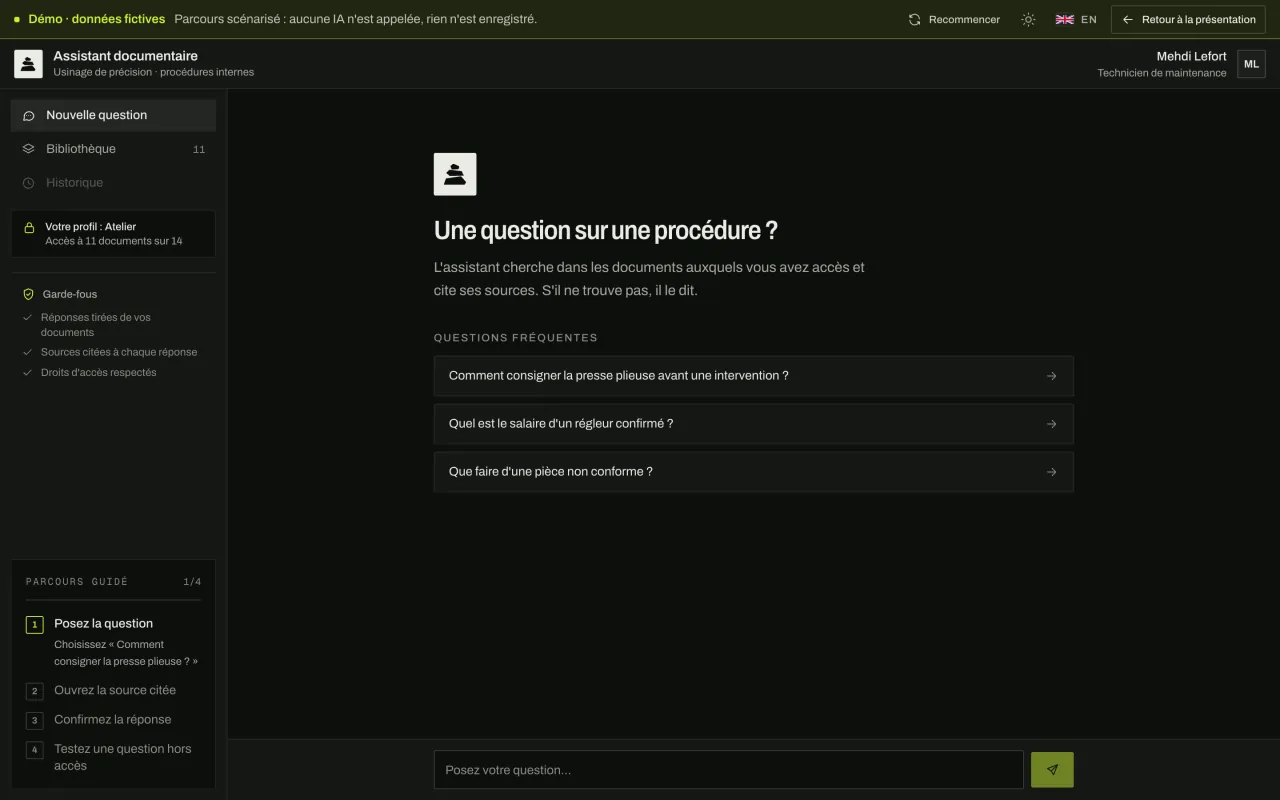Click the lock icon beside Votre profil
1280x800 pixels.
(29, 228)
